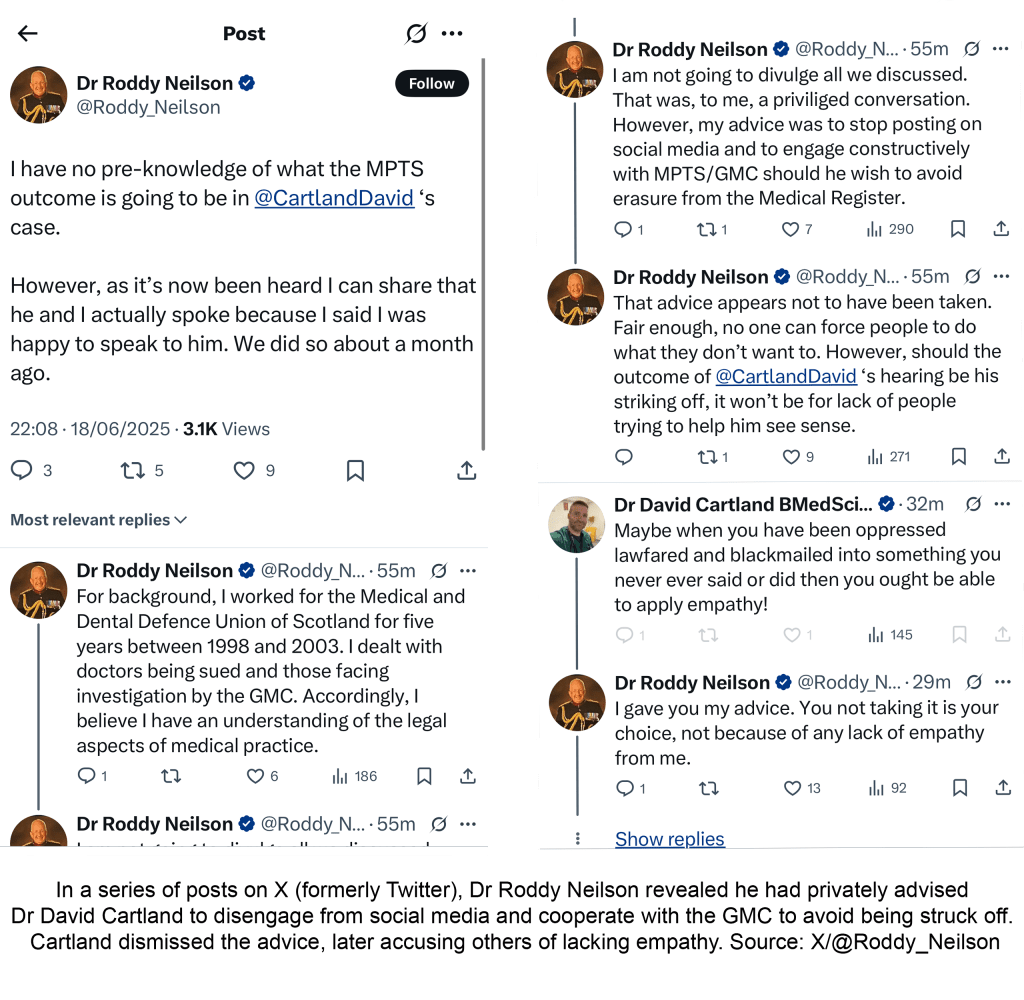The image size is (1024, 1000).
Task: Open David Cartland's profile picture
Action: [x=576, y=524]
